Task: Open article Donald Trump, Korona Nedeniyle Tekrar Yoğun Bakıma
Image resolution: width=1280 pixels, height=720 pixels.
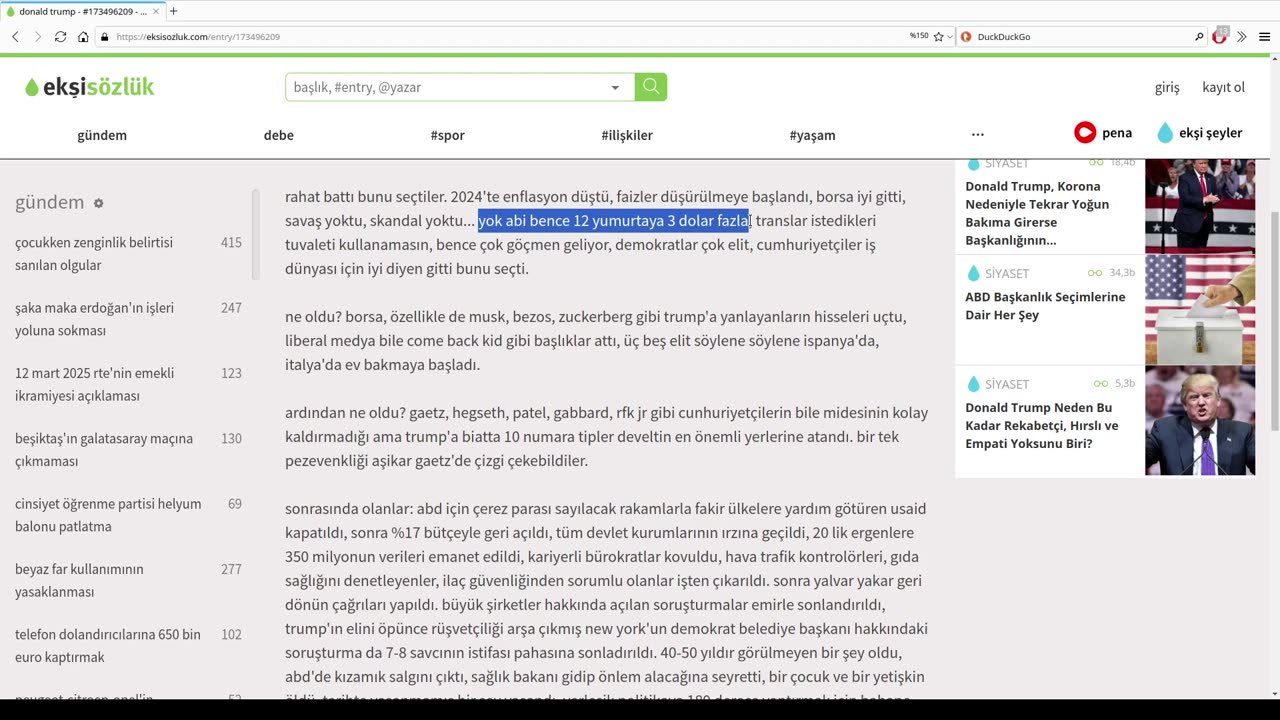Action: pyautogui.click(x=1037, y=213)
